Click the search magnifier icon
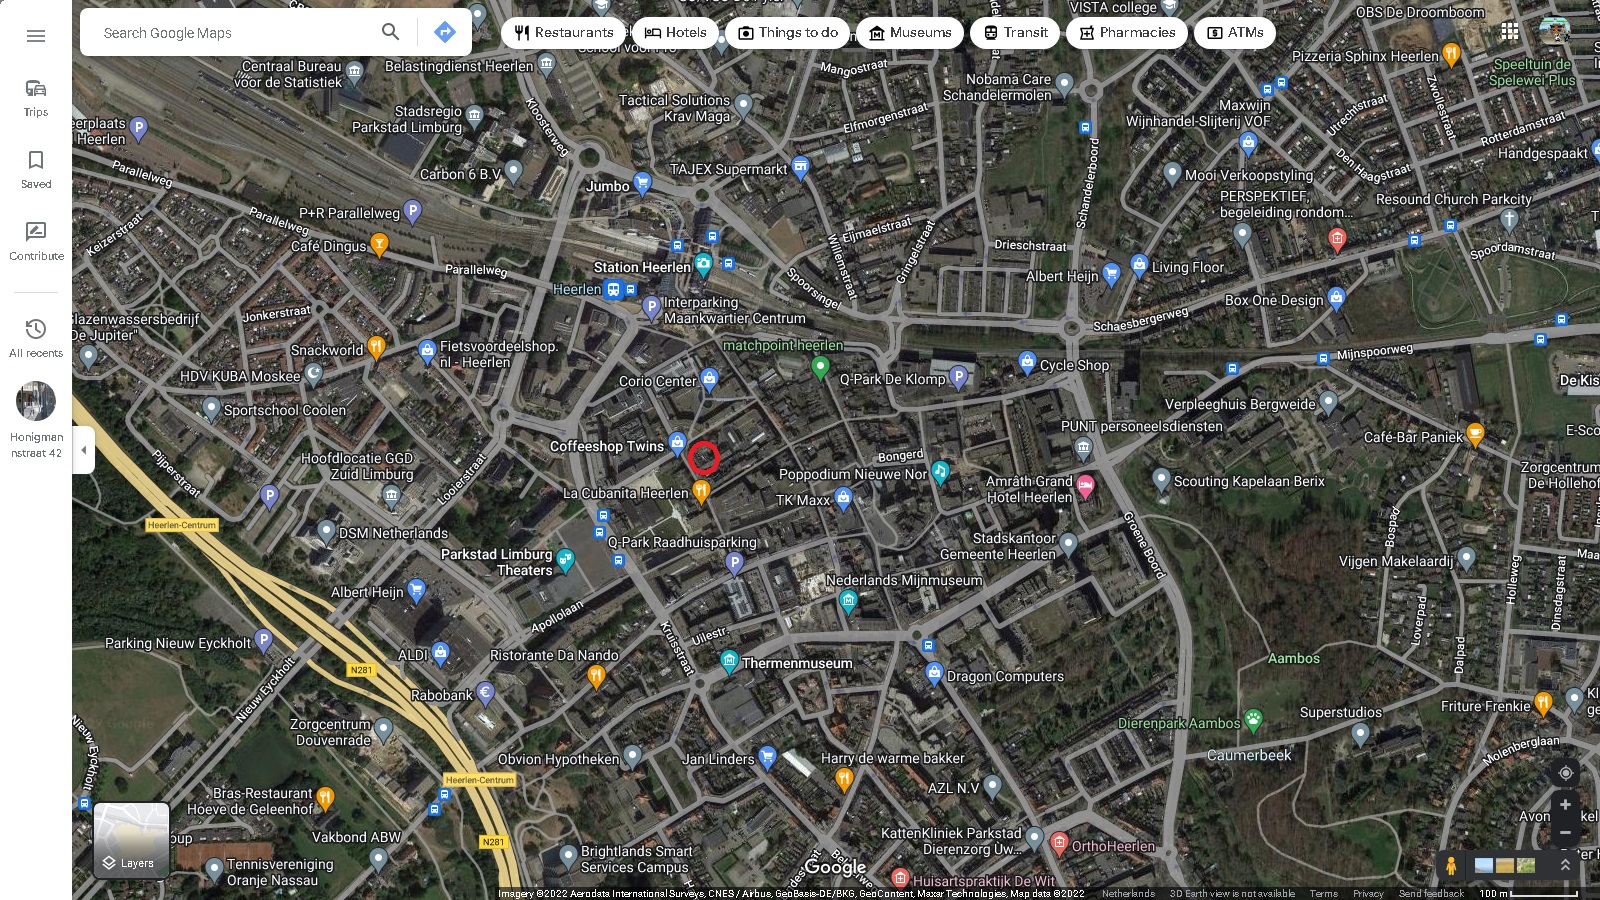 (390, 32)
